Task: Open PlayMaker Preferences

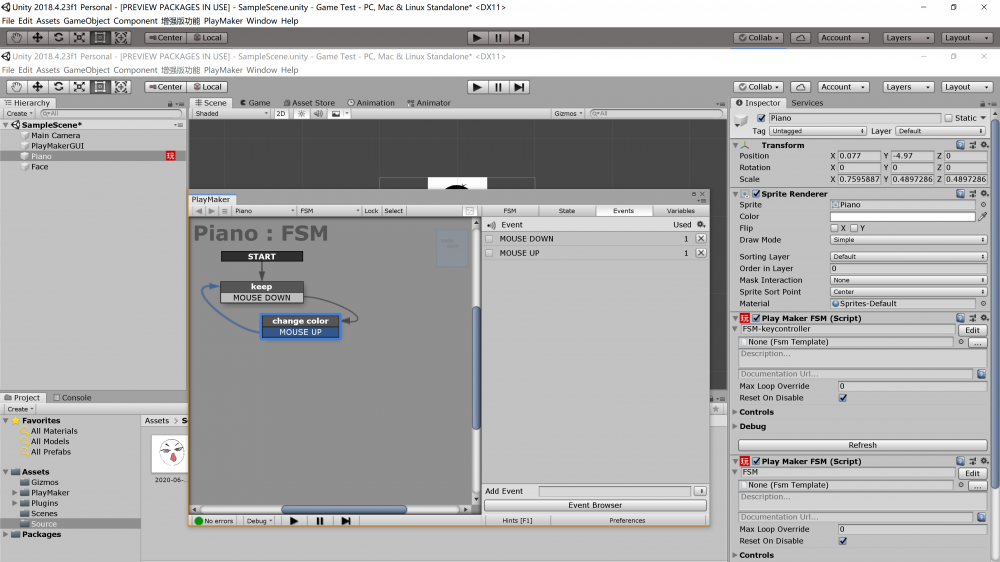Action: (x=627, y=521)
